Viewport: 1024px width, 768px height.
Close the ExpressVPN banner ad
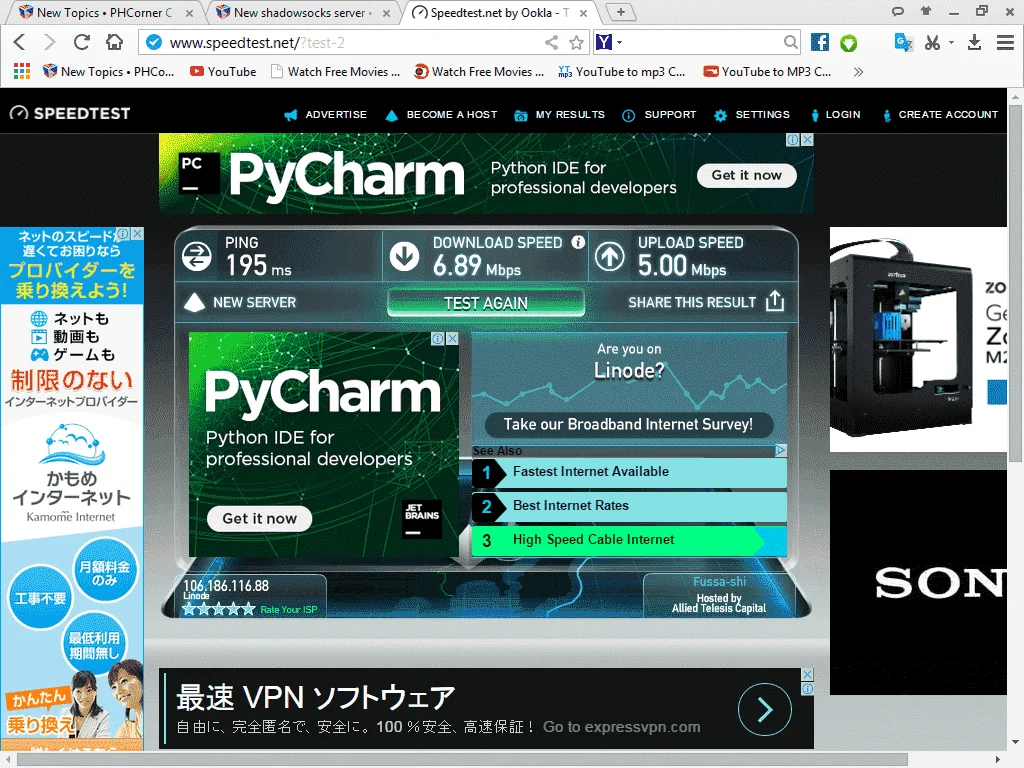coord(807,674)
